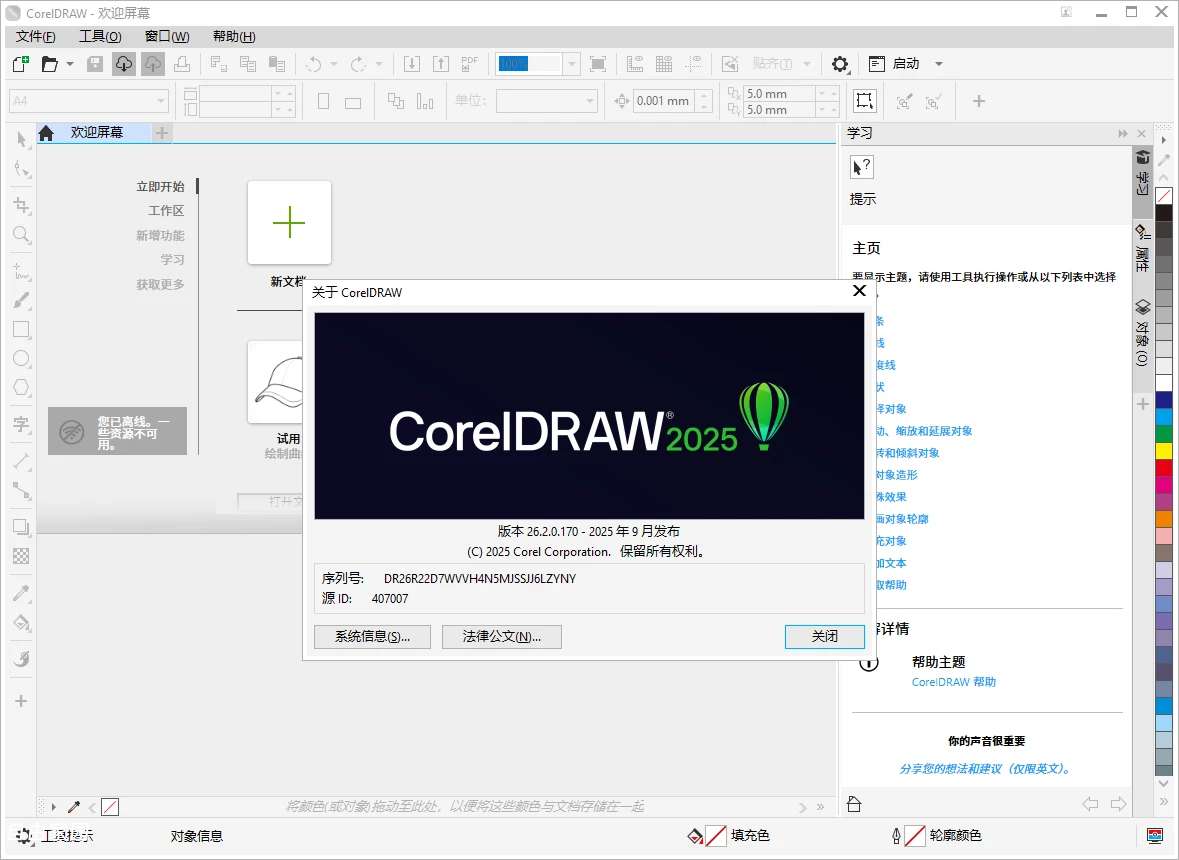Click the new document plus thumbnail

point(289,223)
